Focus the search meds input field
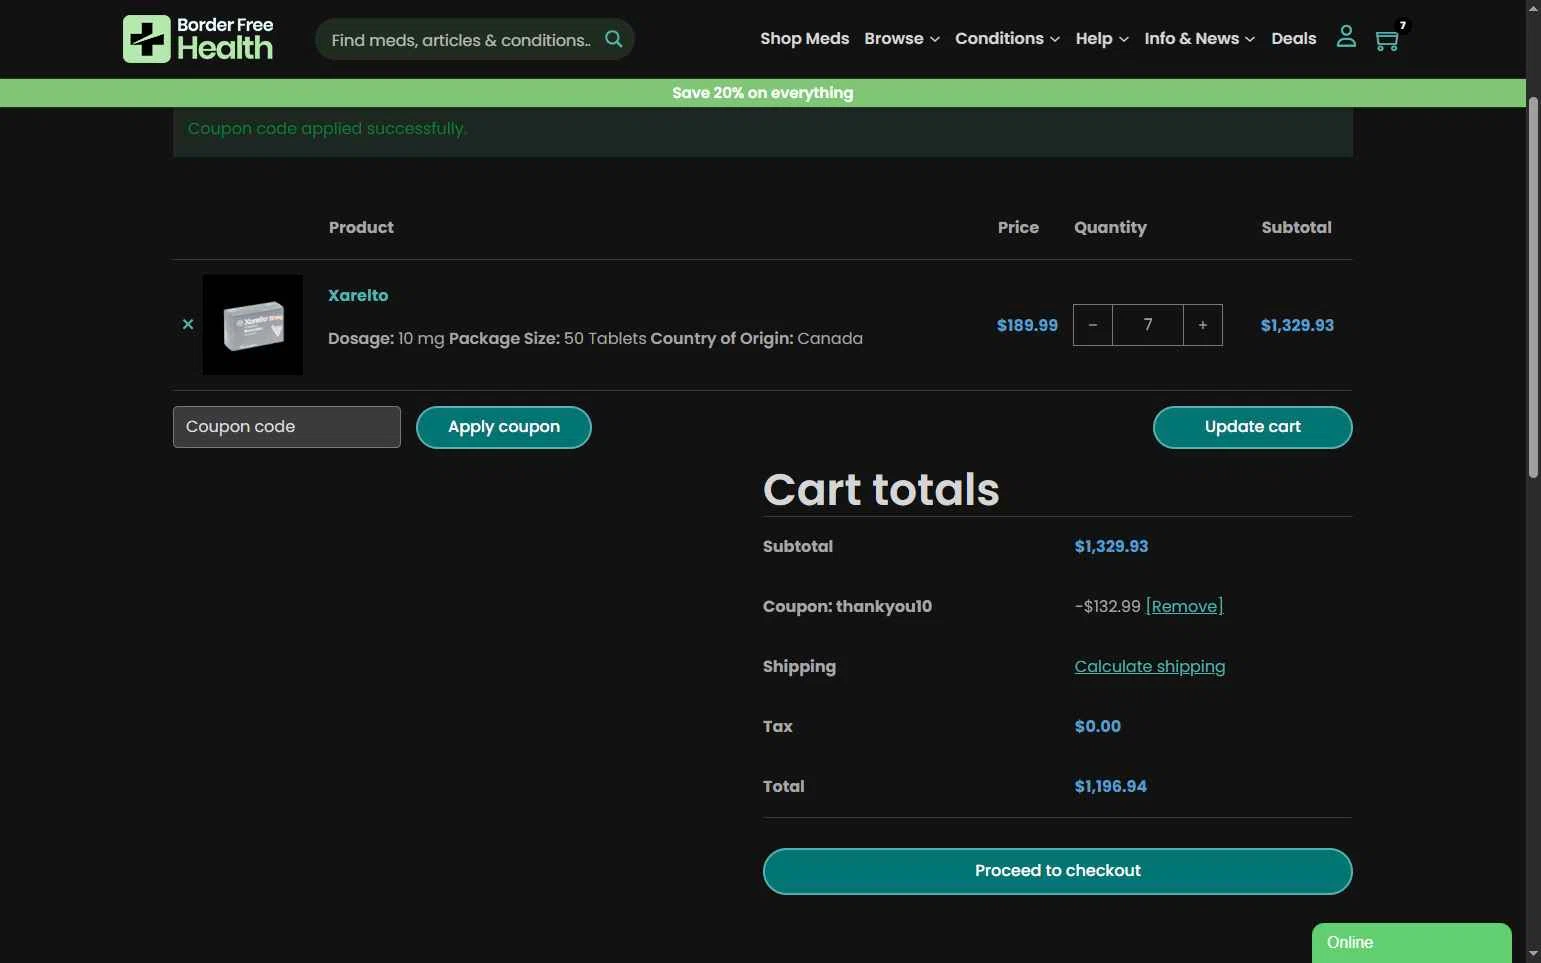The image size is (1541, 963). point(461,40)
